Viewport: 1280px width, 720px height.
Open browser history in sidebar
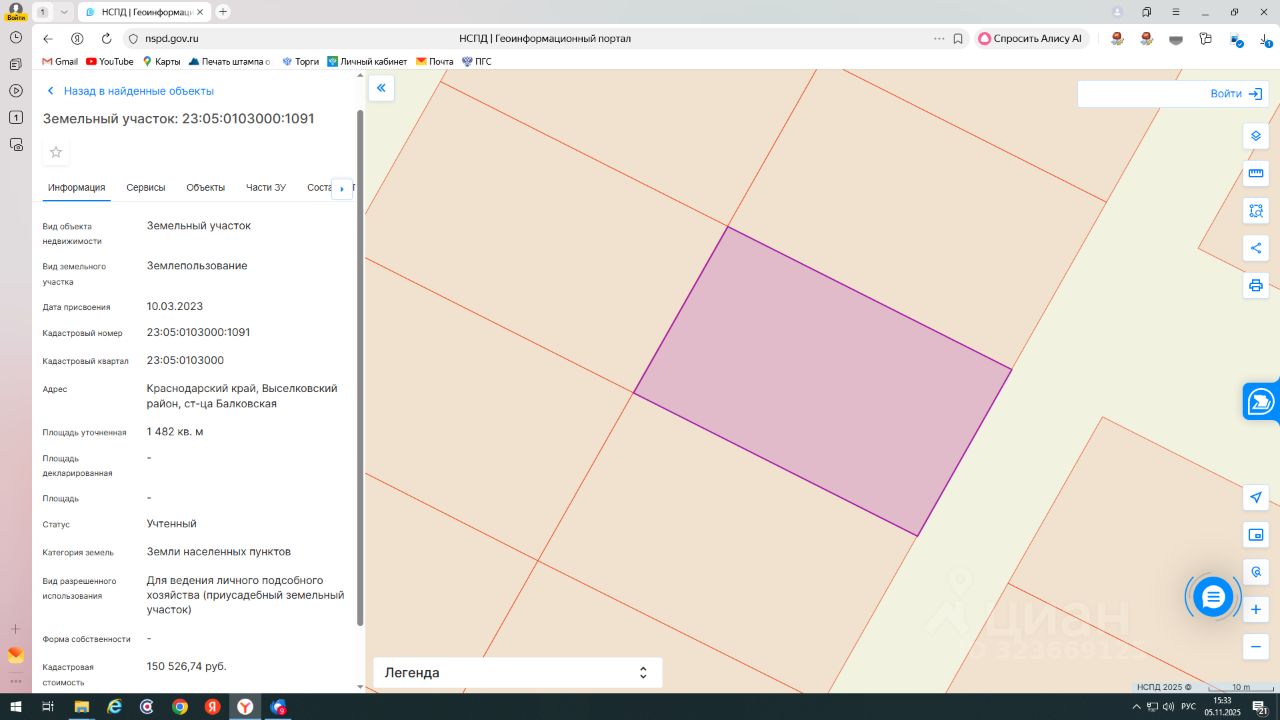tap(16, 37)
